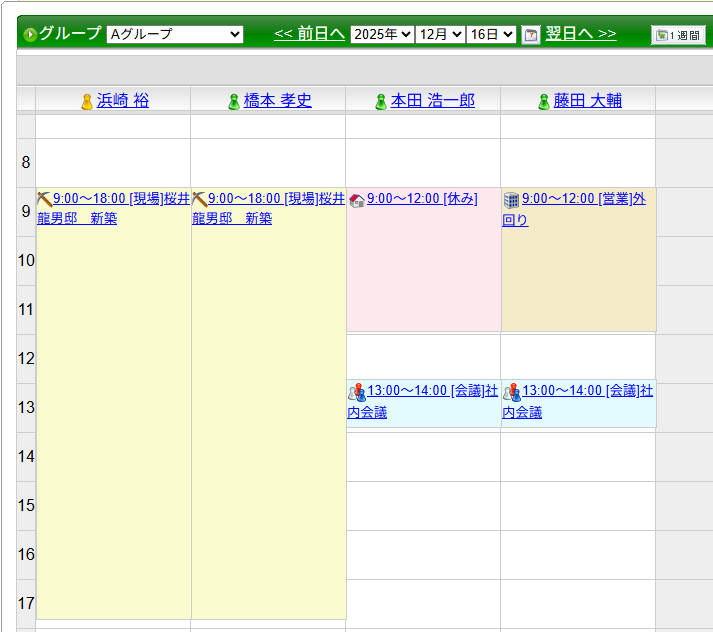713x632 pixels.
Task: Click the meeting icon on 本田's 会議 event
Action: 357,392
